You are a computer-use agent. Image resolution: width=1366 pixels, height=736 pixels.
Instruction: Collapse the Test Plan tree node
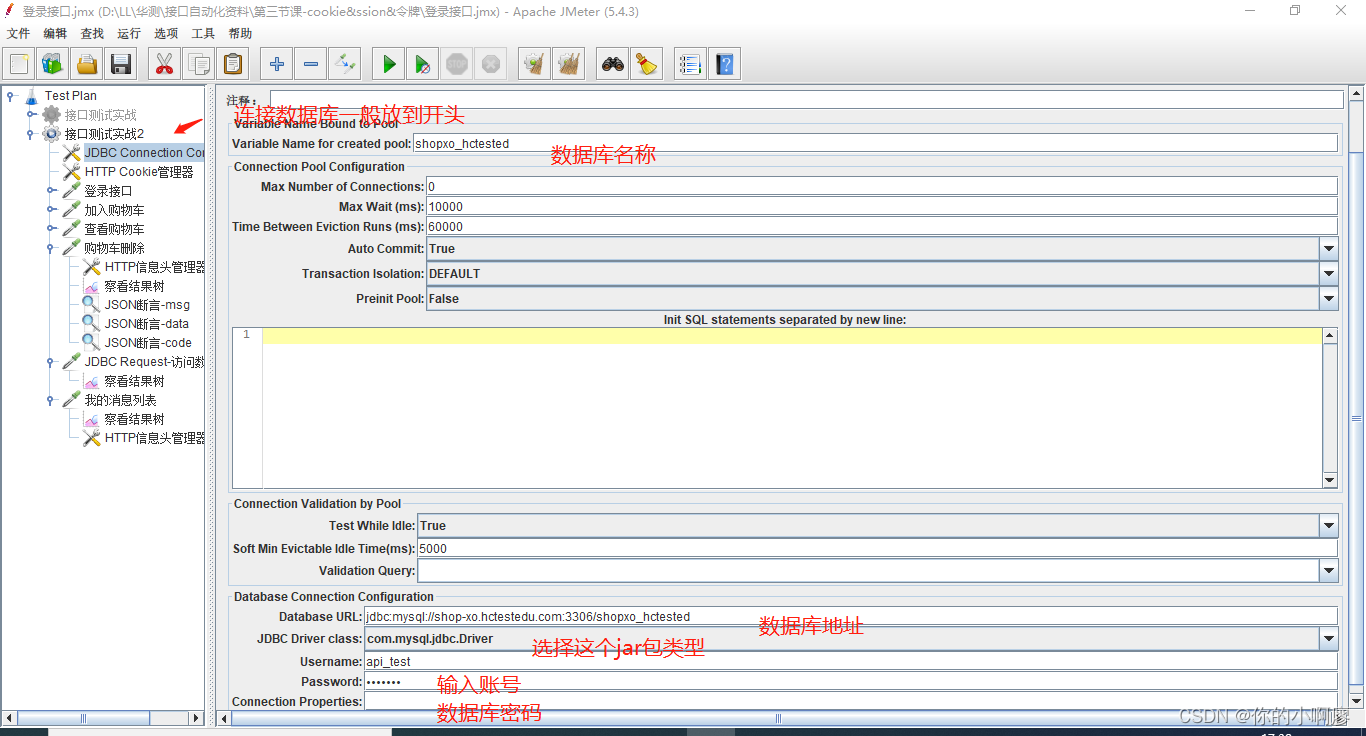[11, 96]
